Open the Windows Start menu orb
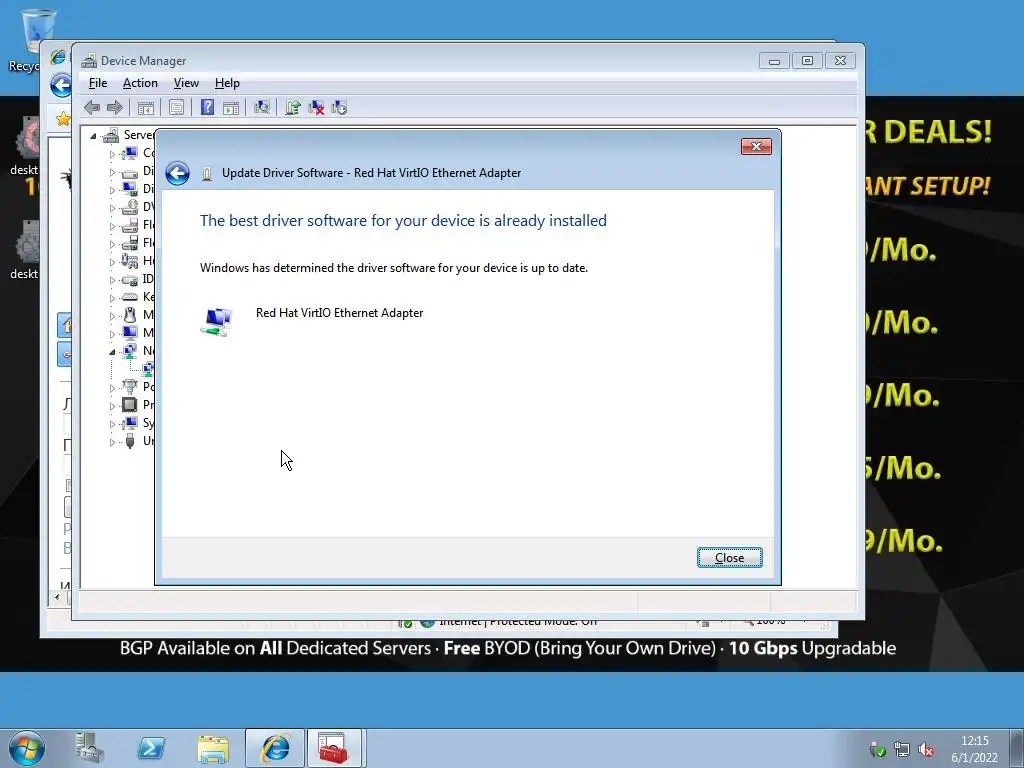The width and height of the screenshot is (1024, 768). coord(27,748)
